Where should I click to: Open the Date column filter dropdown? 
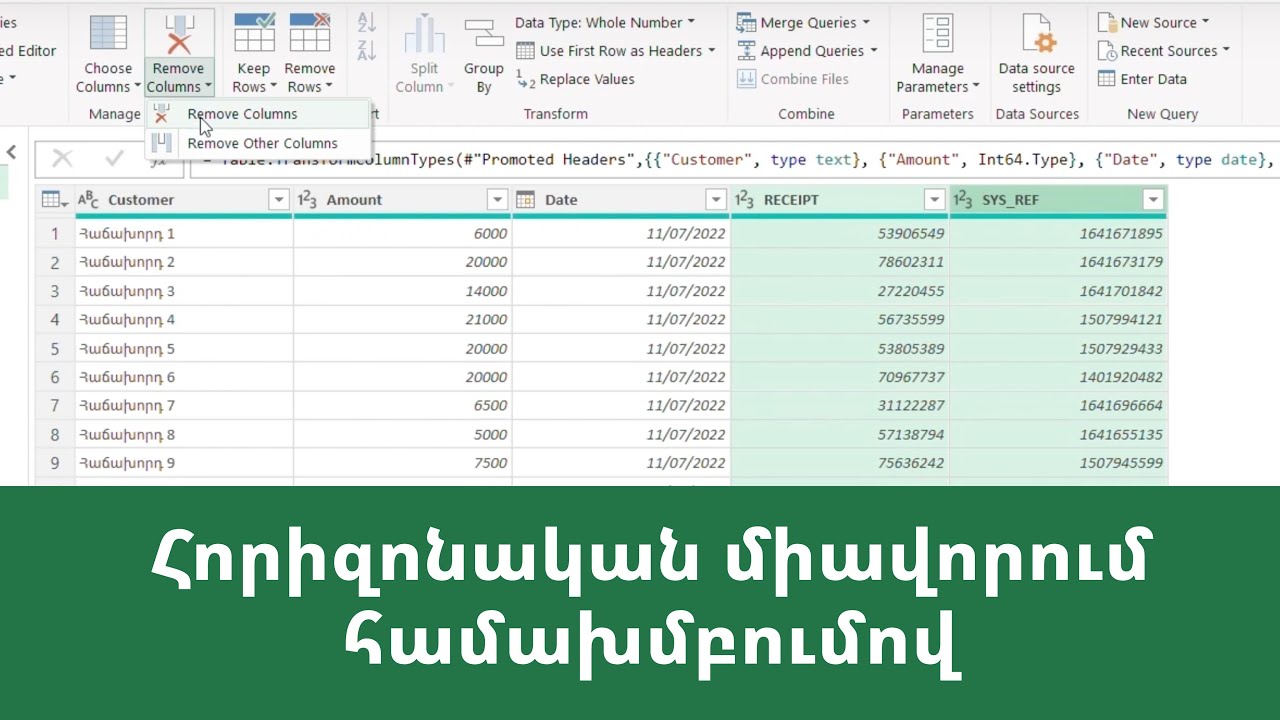(x=716, y=200)
